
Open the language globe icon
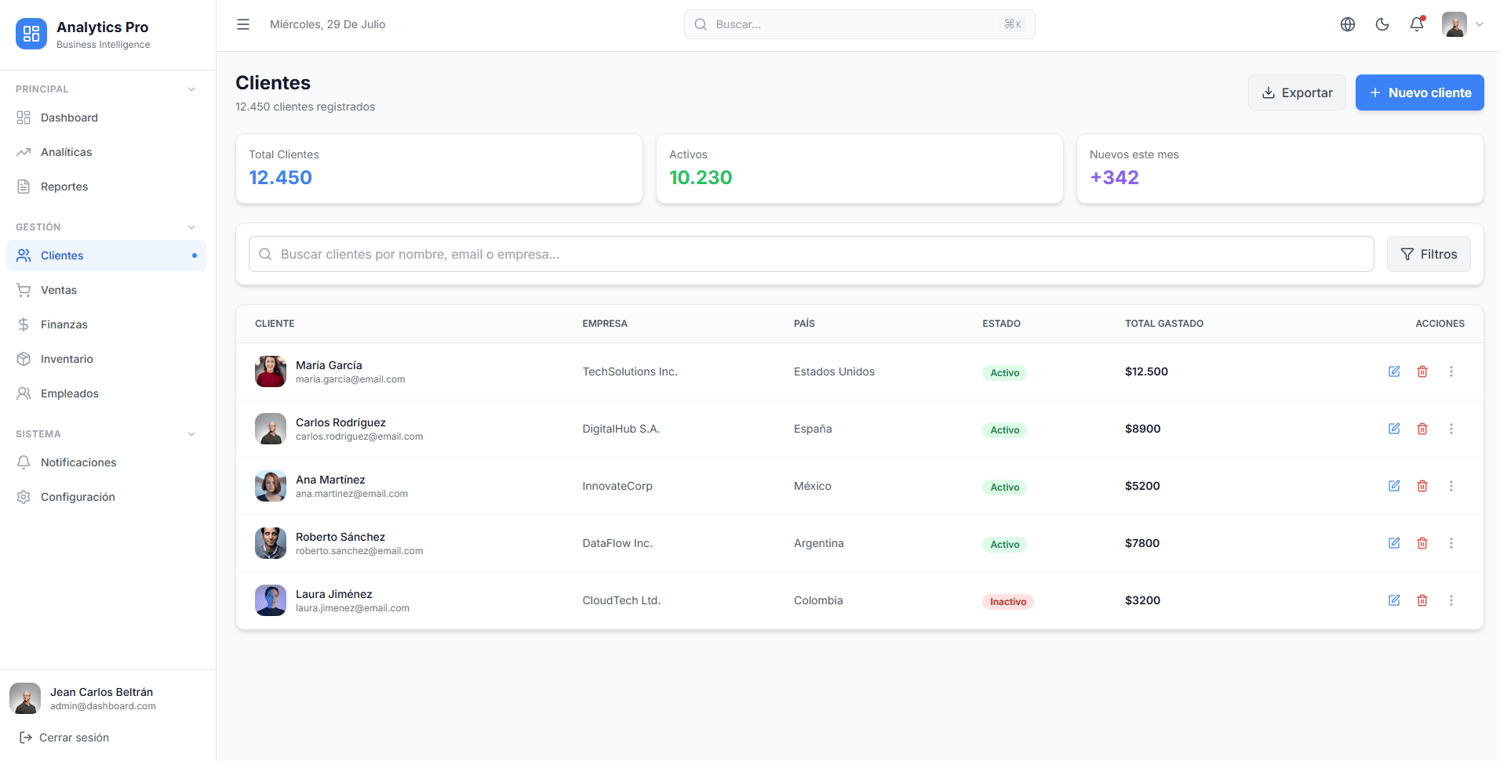[1348, 24]
